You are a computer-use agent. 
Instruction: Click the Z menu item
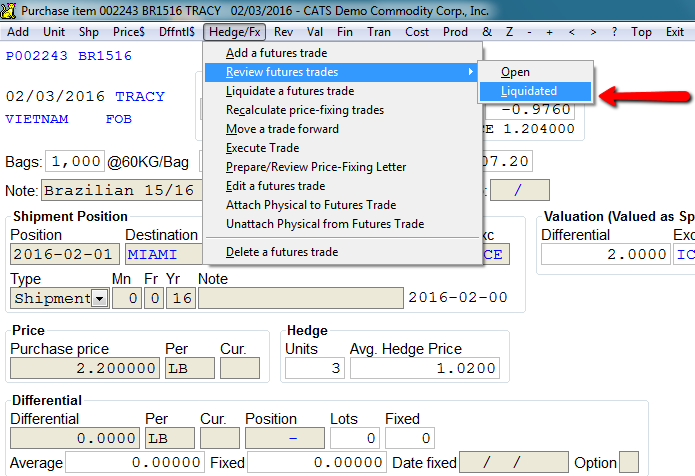pyautogui.click(x=509, y=32)
